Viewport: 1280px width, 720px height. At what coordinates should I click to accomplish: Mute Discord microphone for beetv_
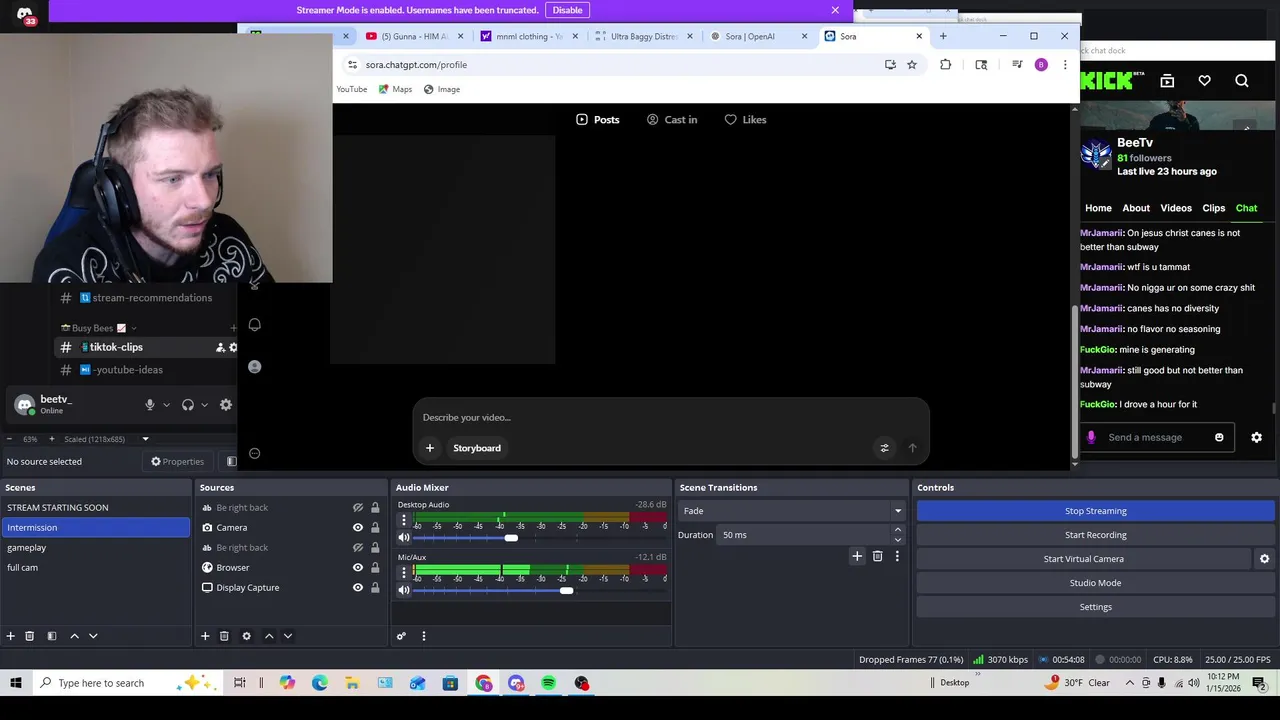(x=150, y=405)
